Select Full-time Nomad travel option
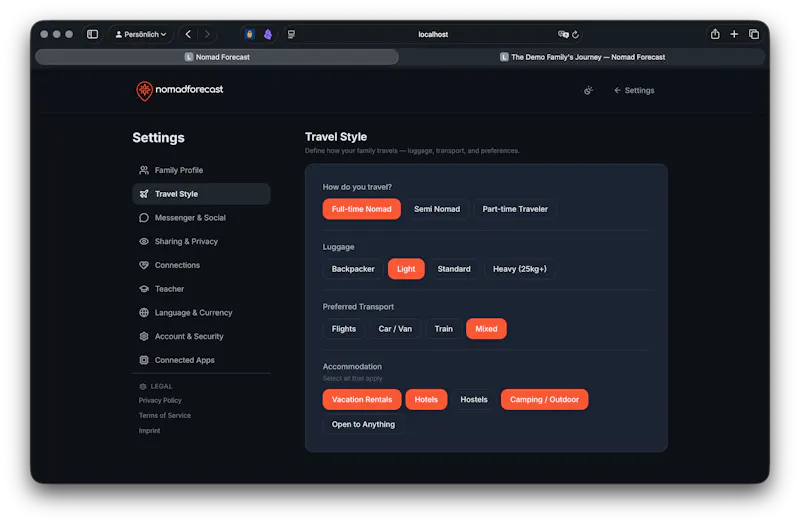Viewport: 800px width, 524px height. (x=361, y=209)
